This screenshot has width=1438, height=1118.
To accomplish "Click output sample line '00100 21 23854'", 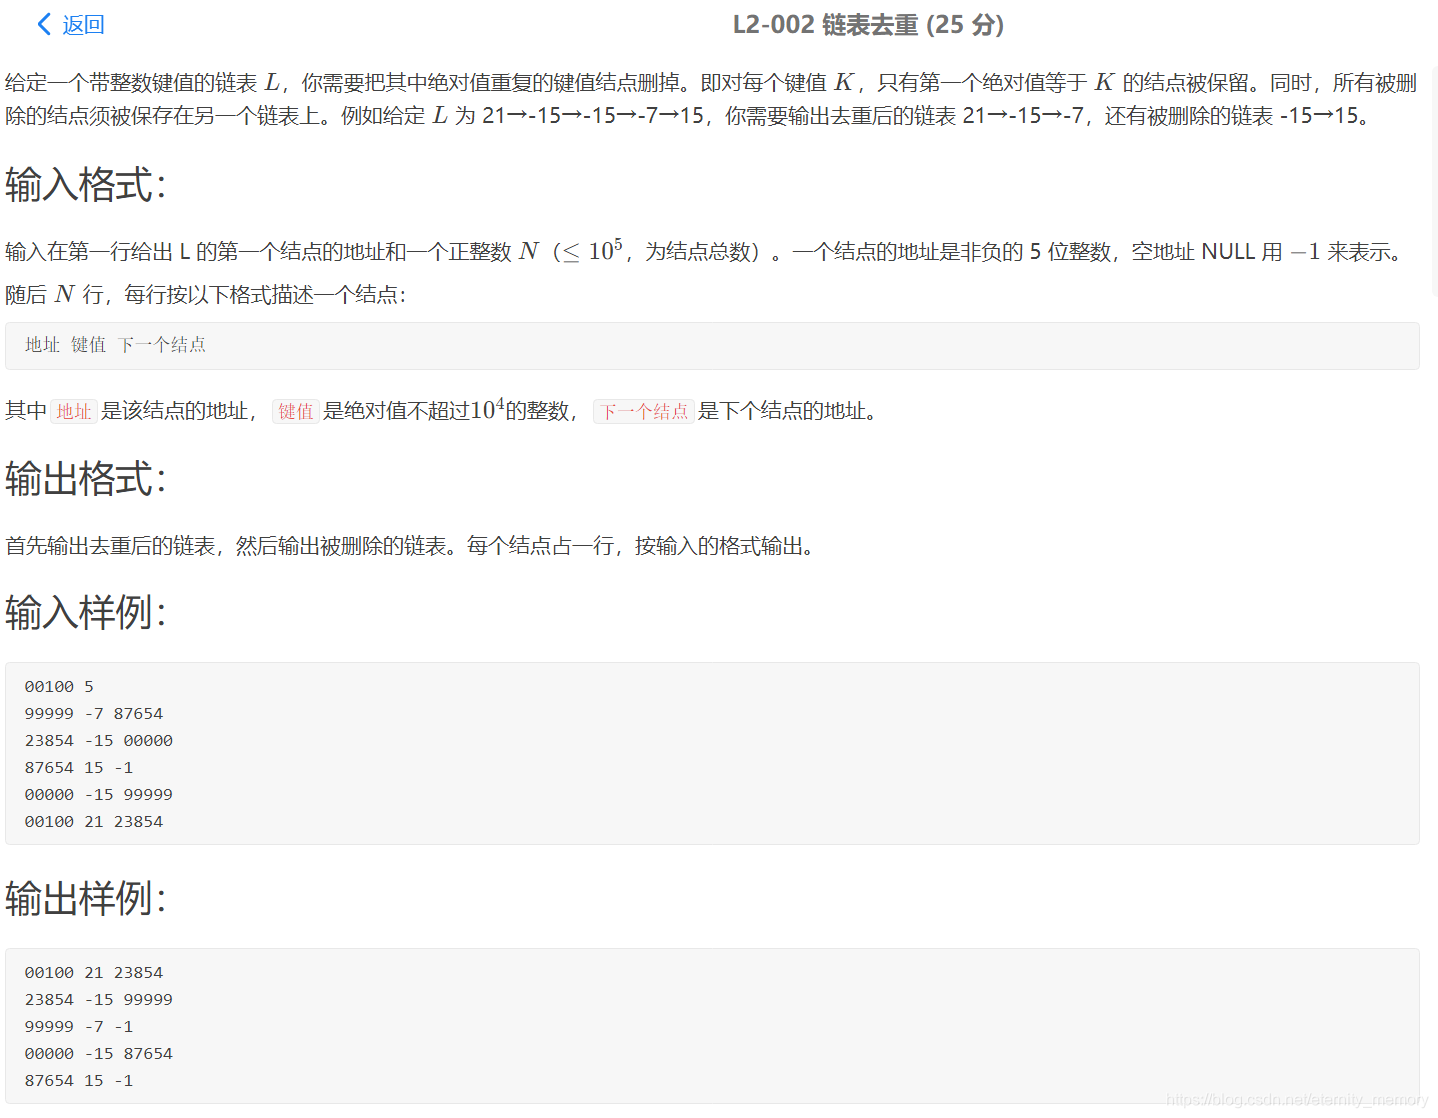I will click(x=94, y=973).
